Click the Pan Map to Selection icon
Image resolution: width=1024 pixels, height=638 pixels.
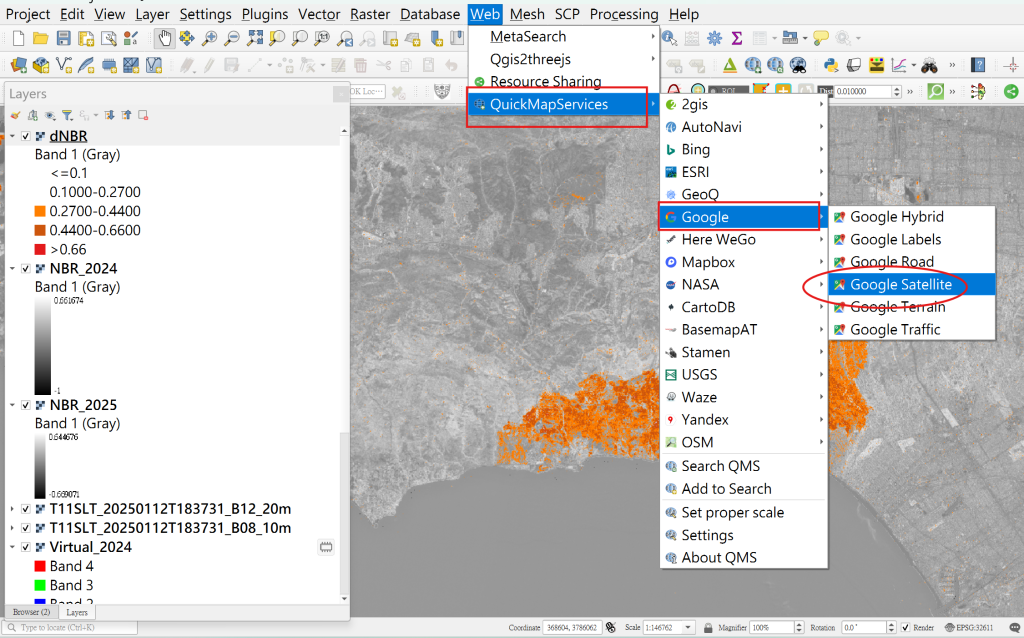[x=187, y=39]
